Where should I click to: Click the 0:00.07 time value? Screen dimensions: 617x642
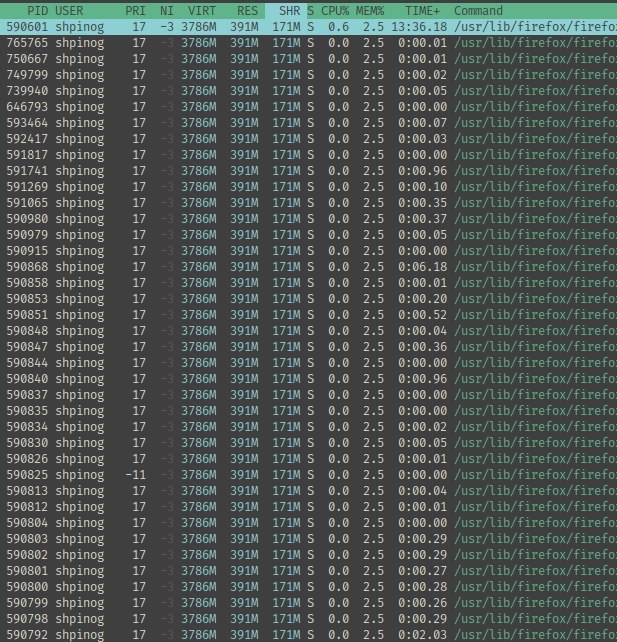coord(422,122)
